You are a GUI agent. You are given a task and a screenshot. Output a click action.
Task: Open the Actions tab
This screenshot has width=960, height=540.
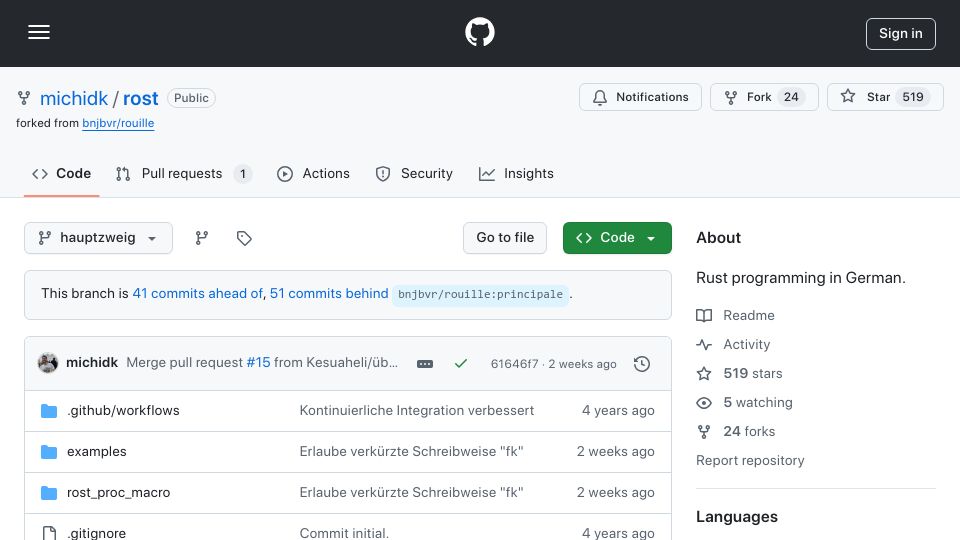[x=313, y=174]
